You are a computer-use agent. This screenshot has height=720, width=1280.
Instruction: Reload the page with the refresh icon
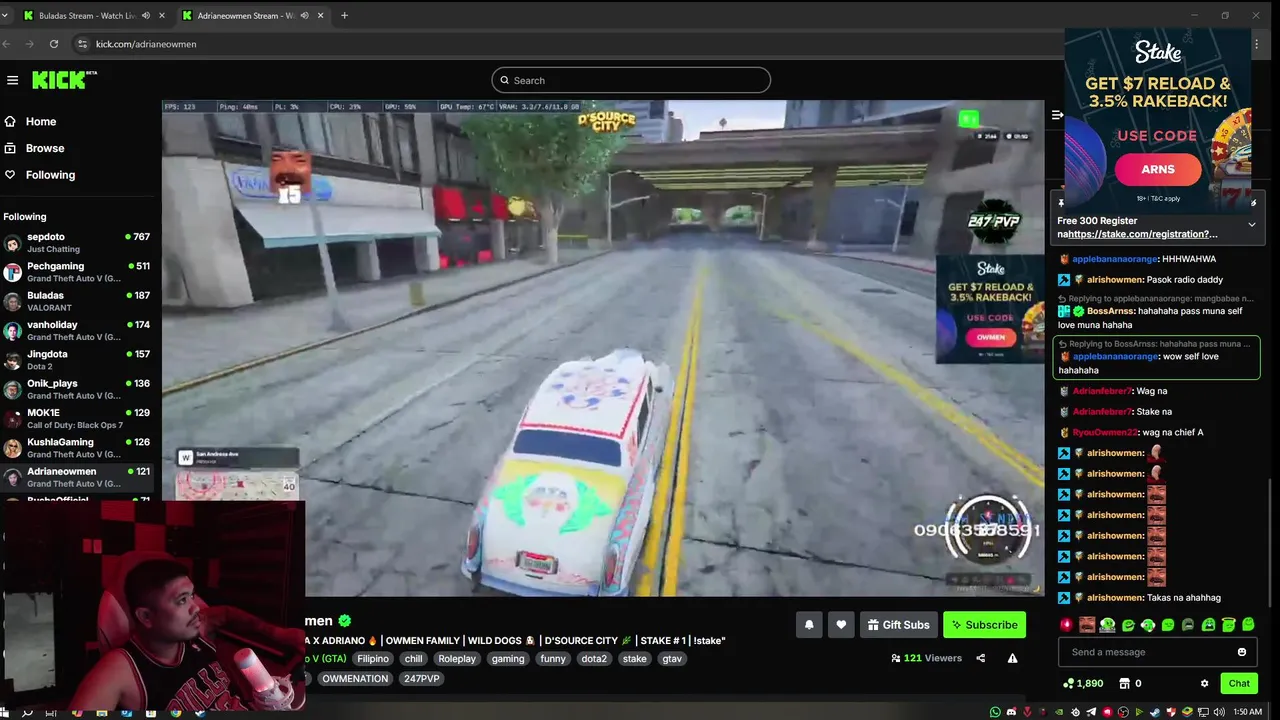coord(54,44)
